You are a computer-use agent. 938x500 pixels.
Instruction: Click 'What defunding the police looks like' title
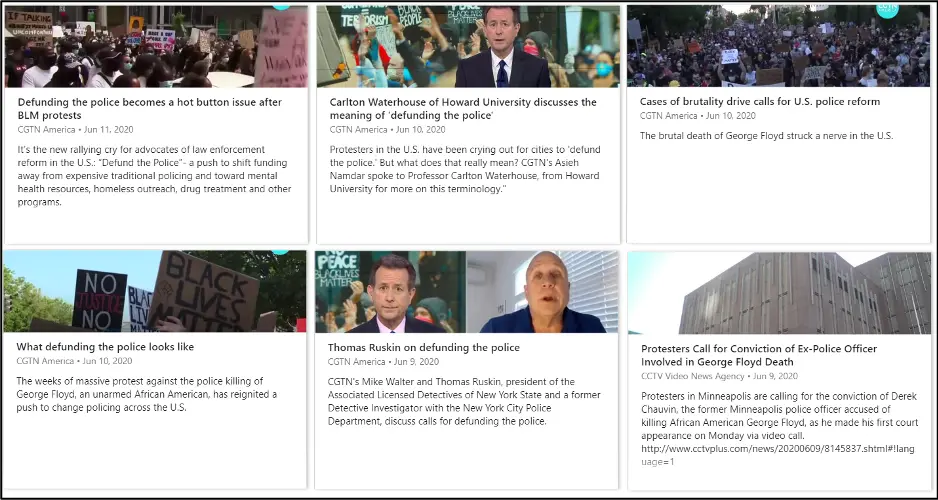click(105, 347)
